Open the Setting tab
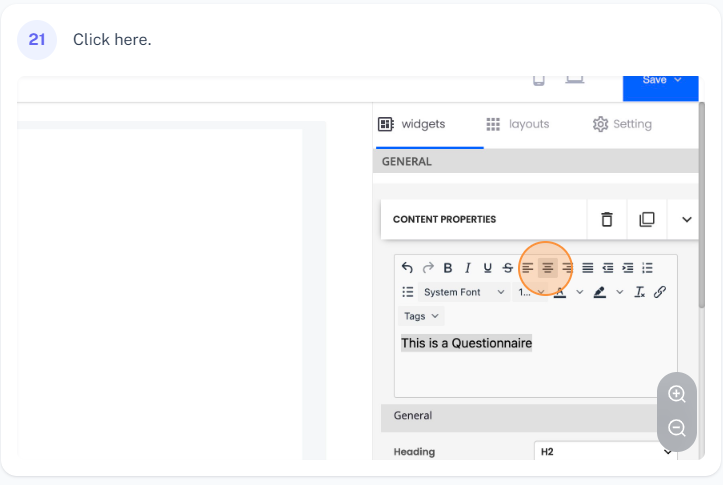 point(622,124)
